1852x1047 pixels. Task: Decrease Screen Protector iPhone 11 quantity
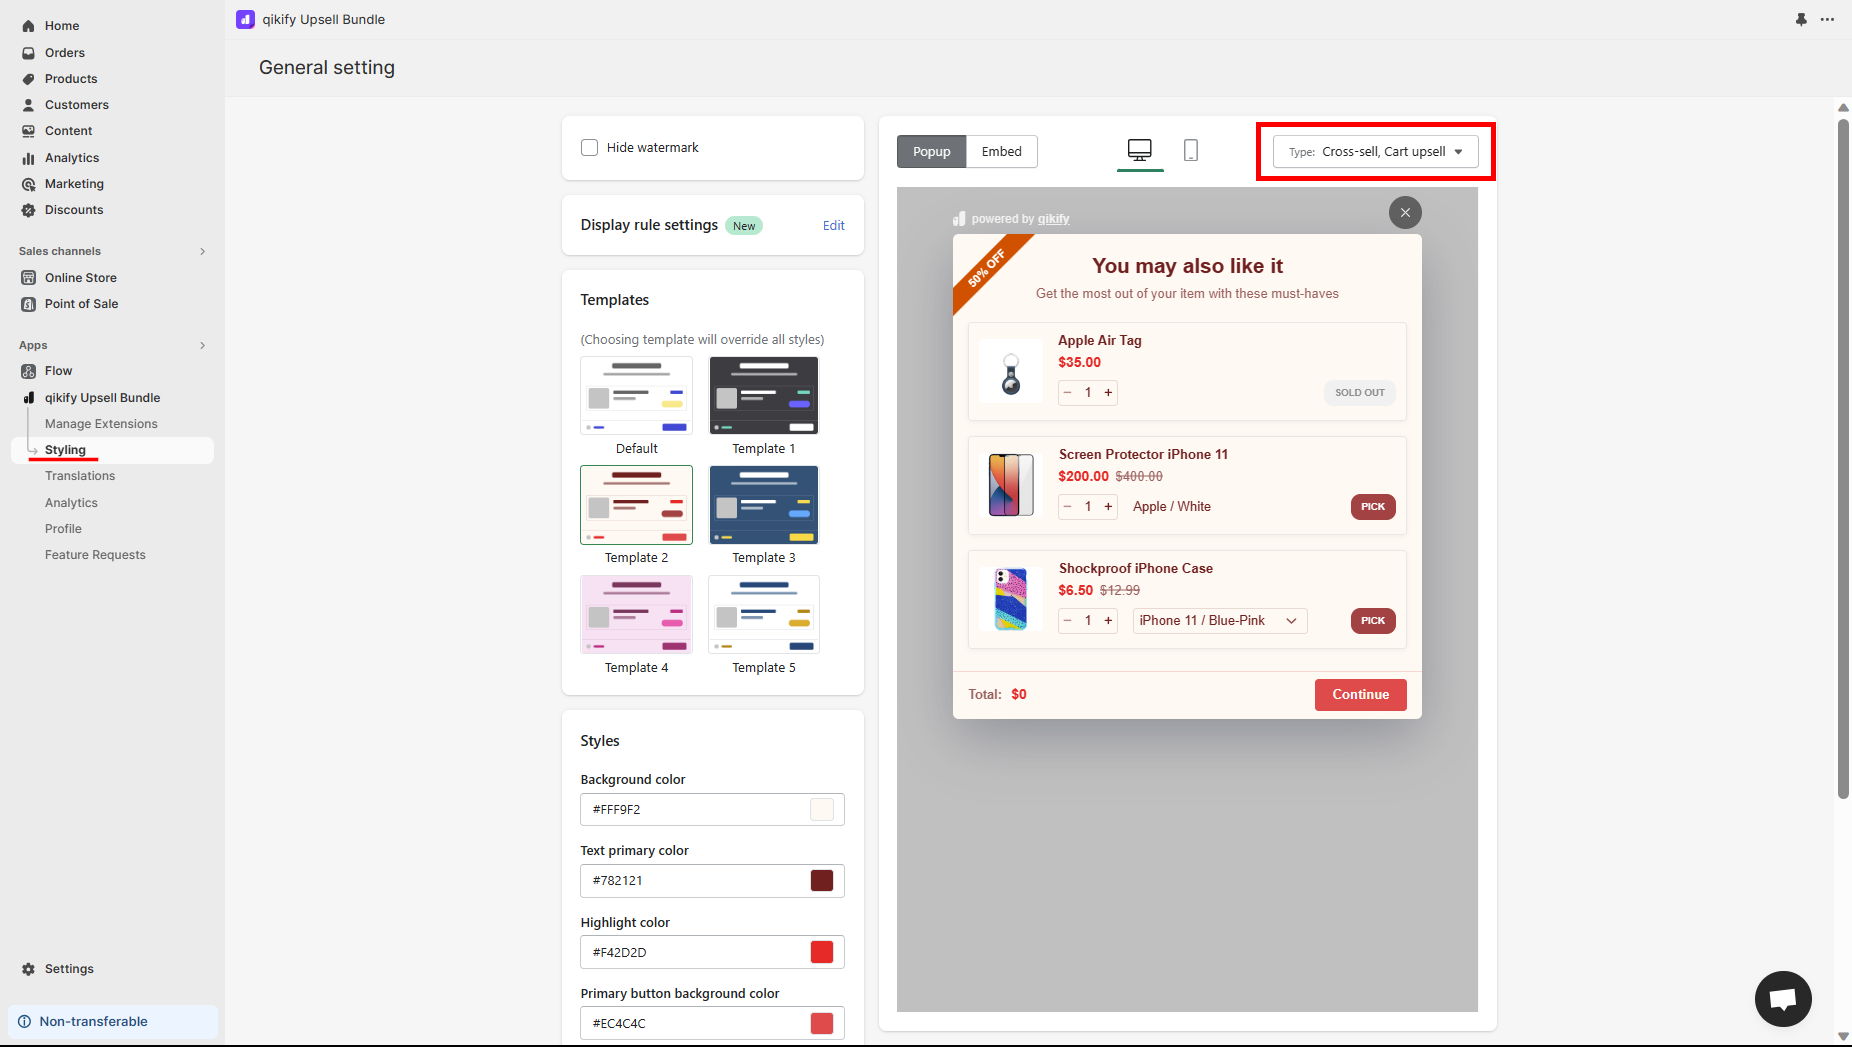[1067, 507]
